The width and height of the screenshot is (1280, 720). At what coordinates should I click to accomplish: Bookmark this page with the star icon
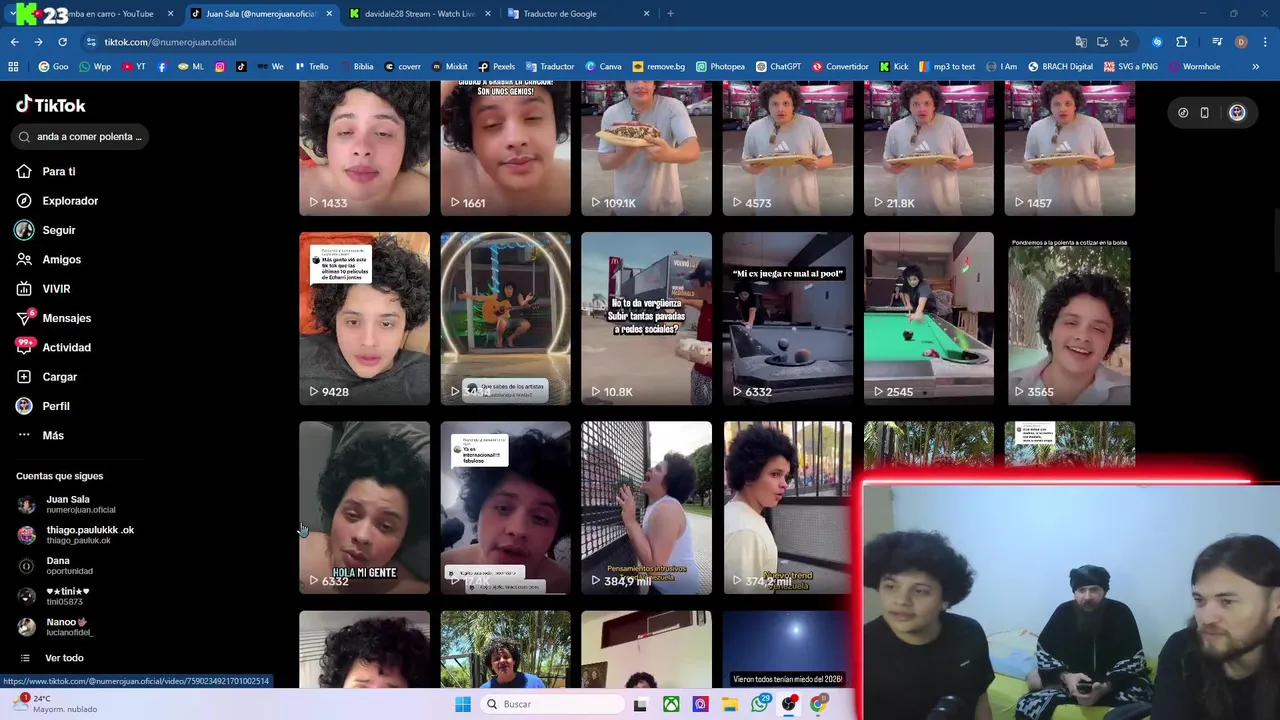tap(1124, 42)
